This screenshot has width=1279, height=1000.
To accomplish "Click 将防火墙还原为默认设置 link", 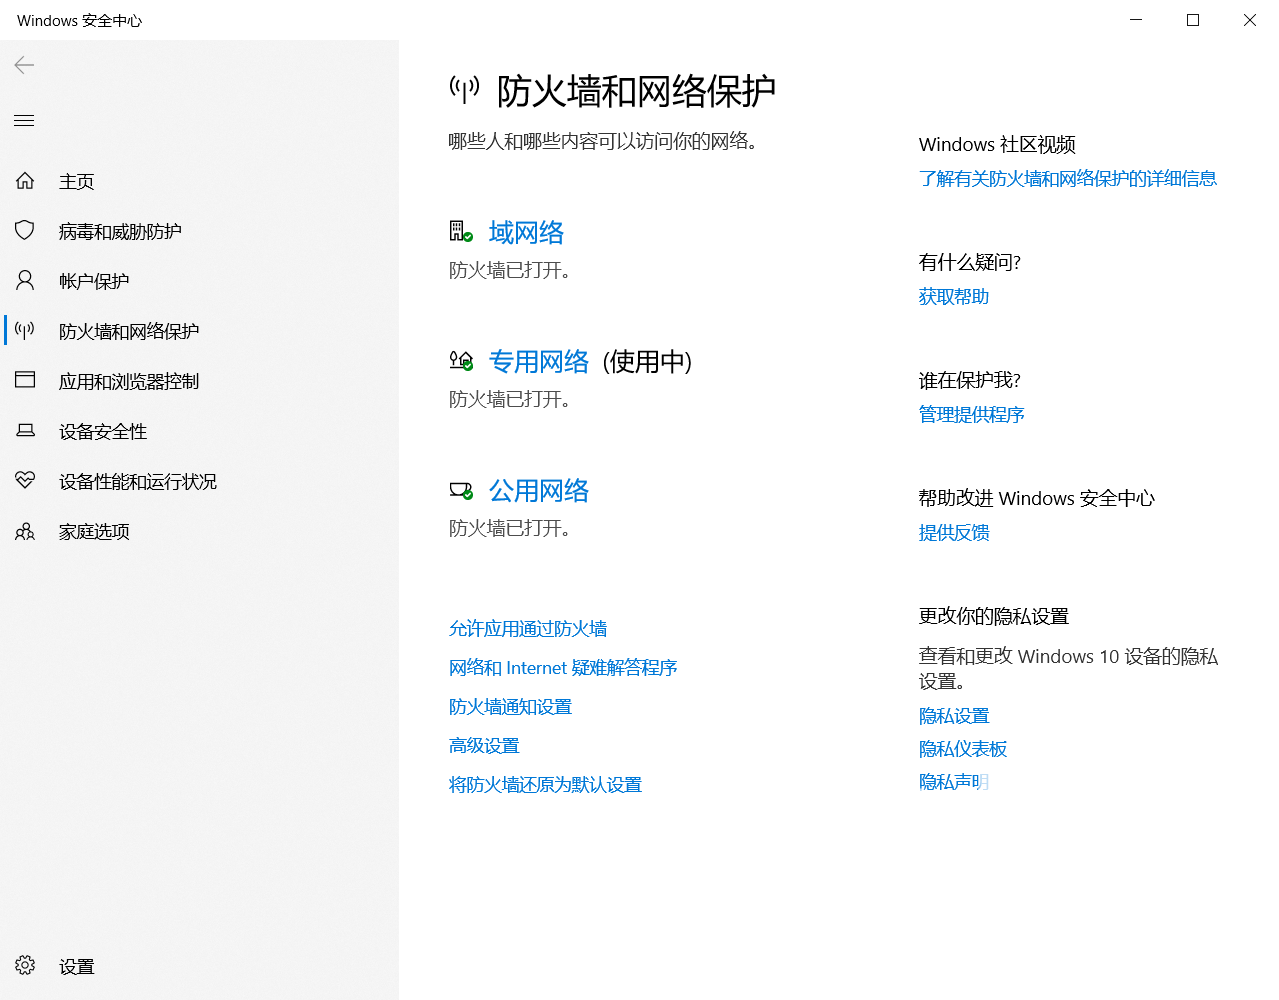I will [545, 785].
